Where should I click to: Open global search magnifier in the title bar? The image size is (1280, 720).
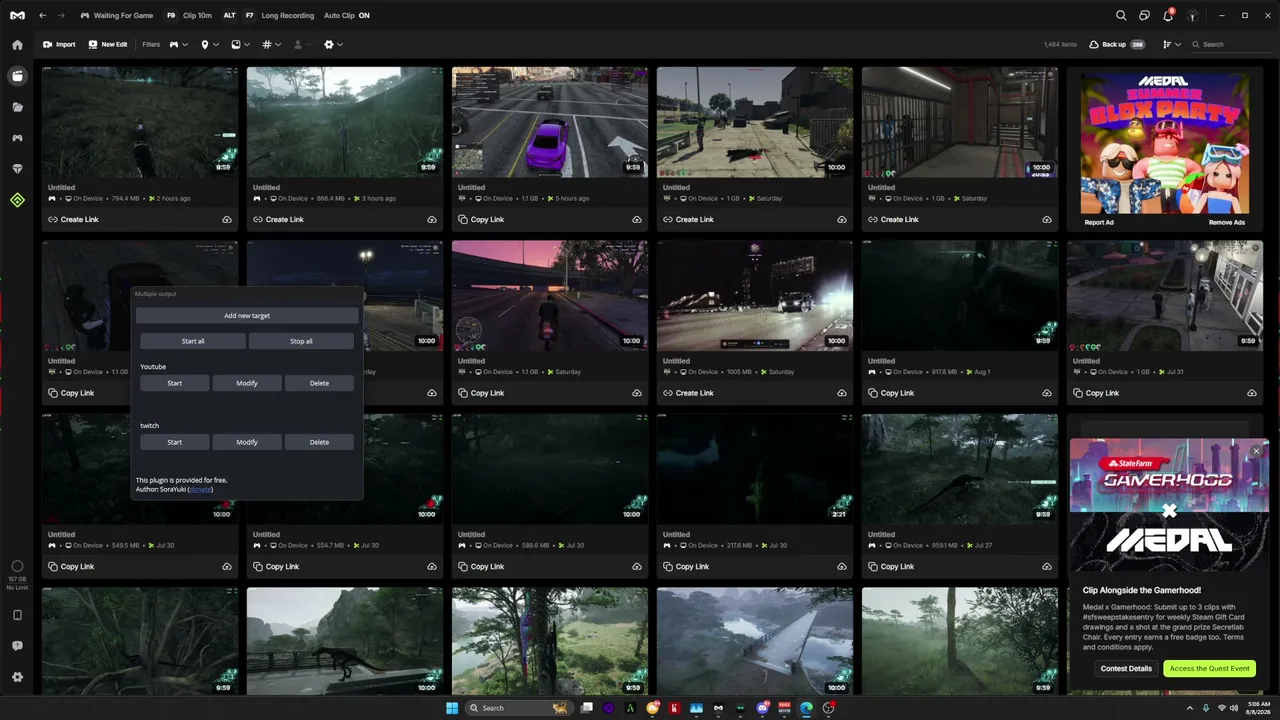pyautogui.click(x=1121, y=15)
